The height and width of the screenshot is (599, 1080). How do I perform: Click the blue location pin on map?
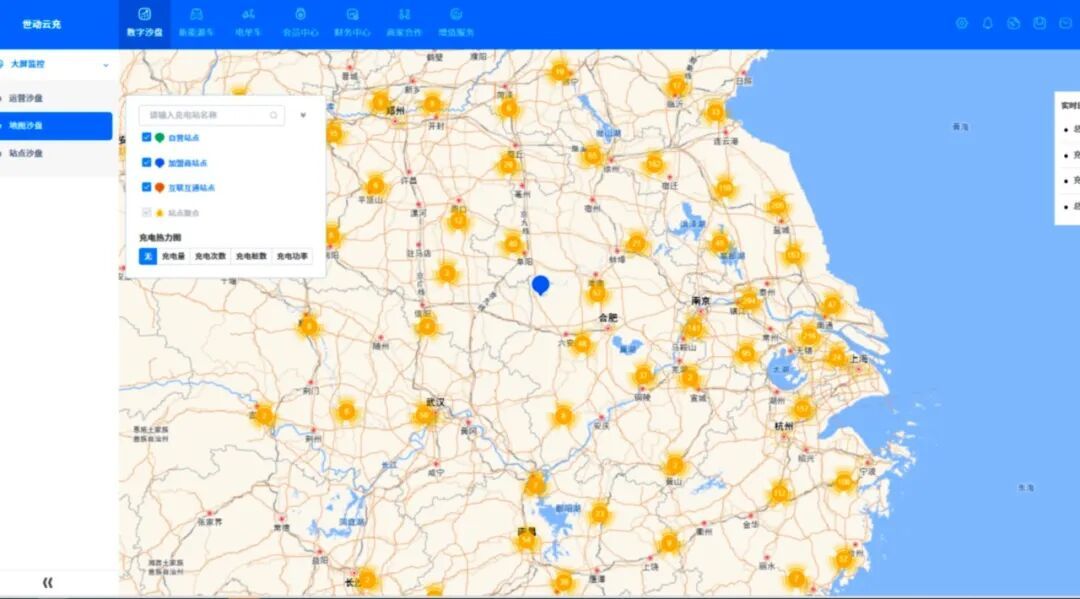pyautogui.click(x=541, y=286)
